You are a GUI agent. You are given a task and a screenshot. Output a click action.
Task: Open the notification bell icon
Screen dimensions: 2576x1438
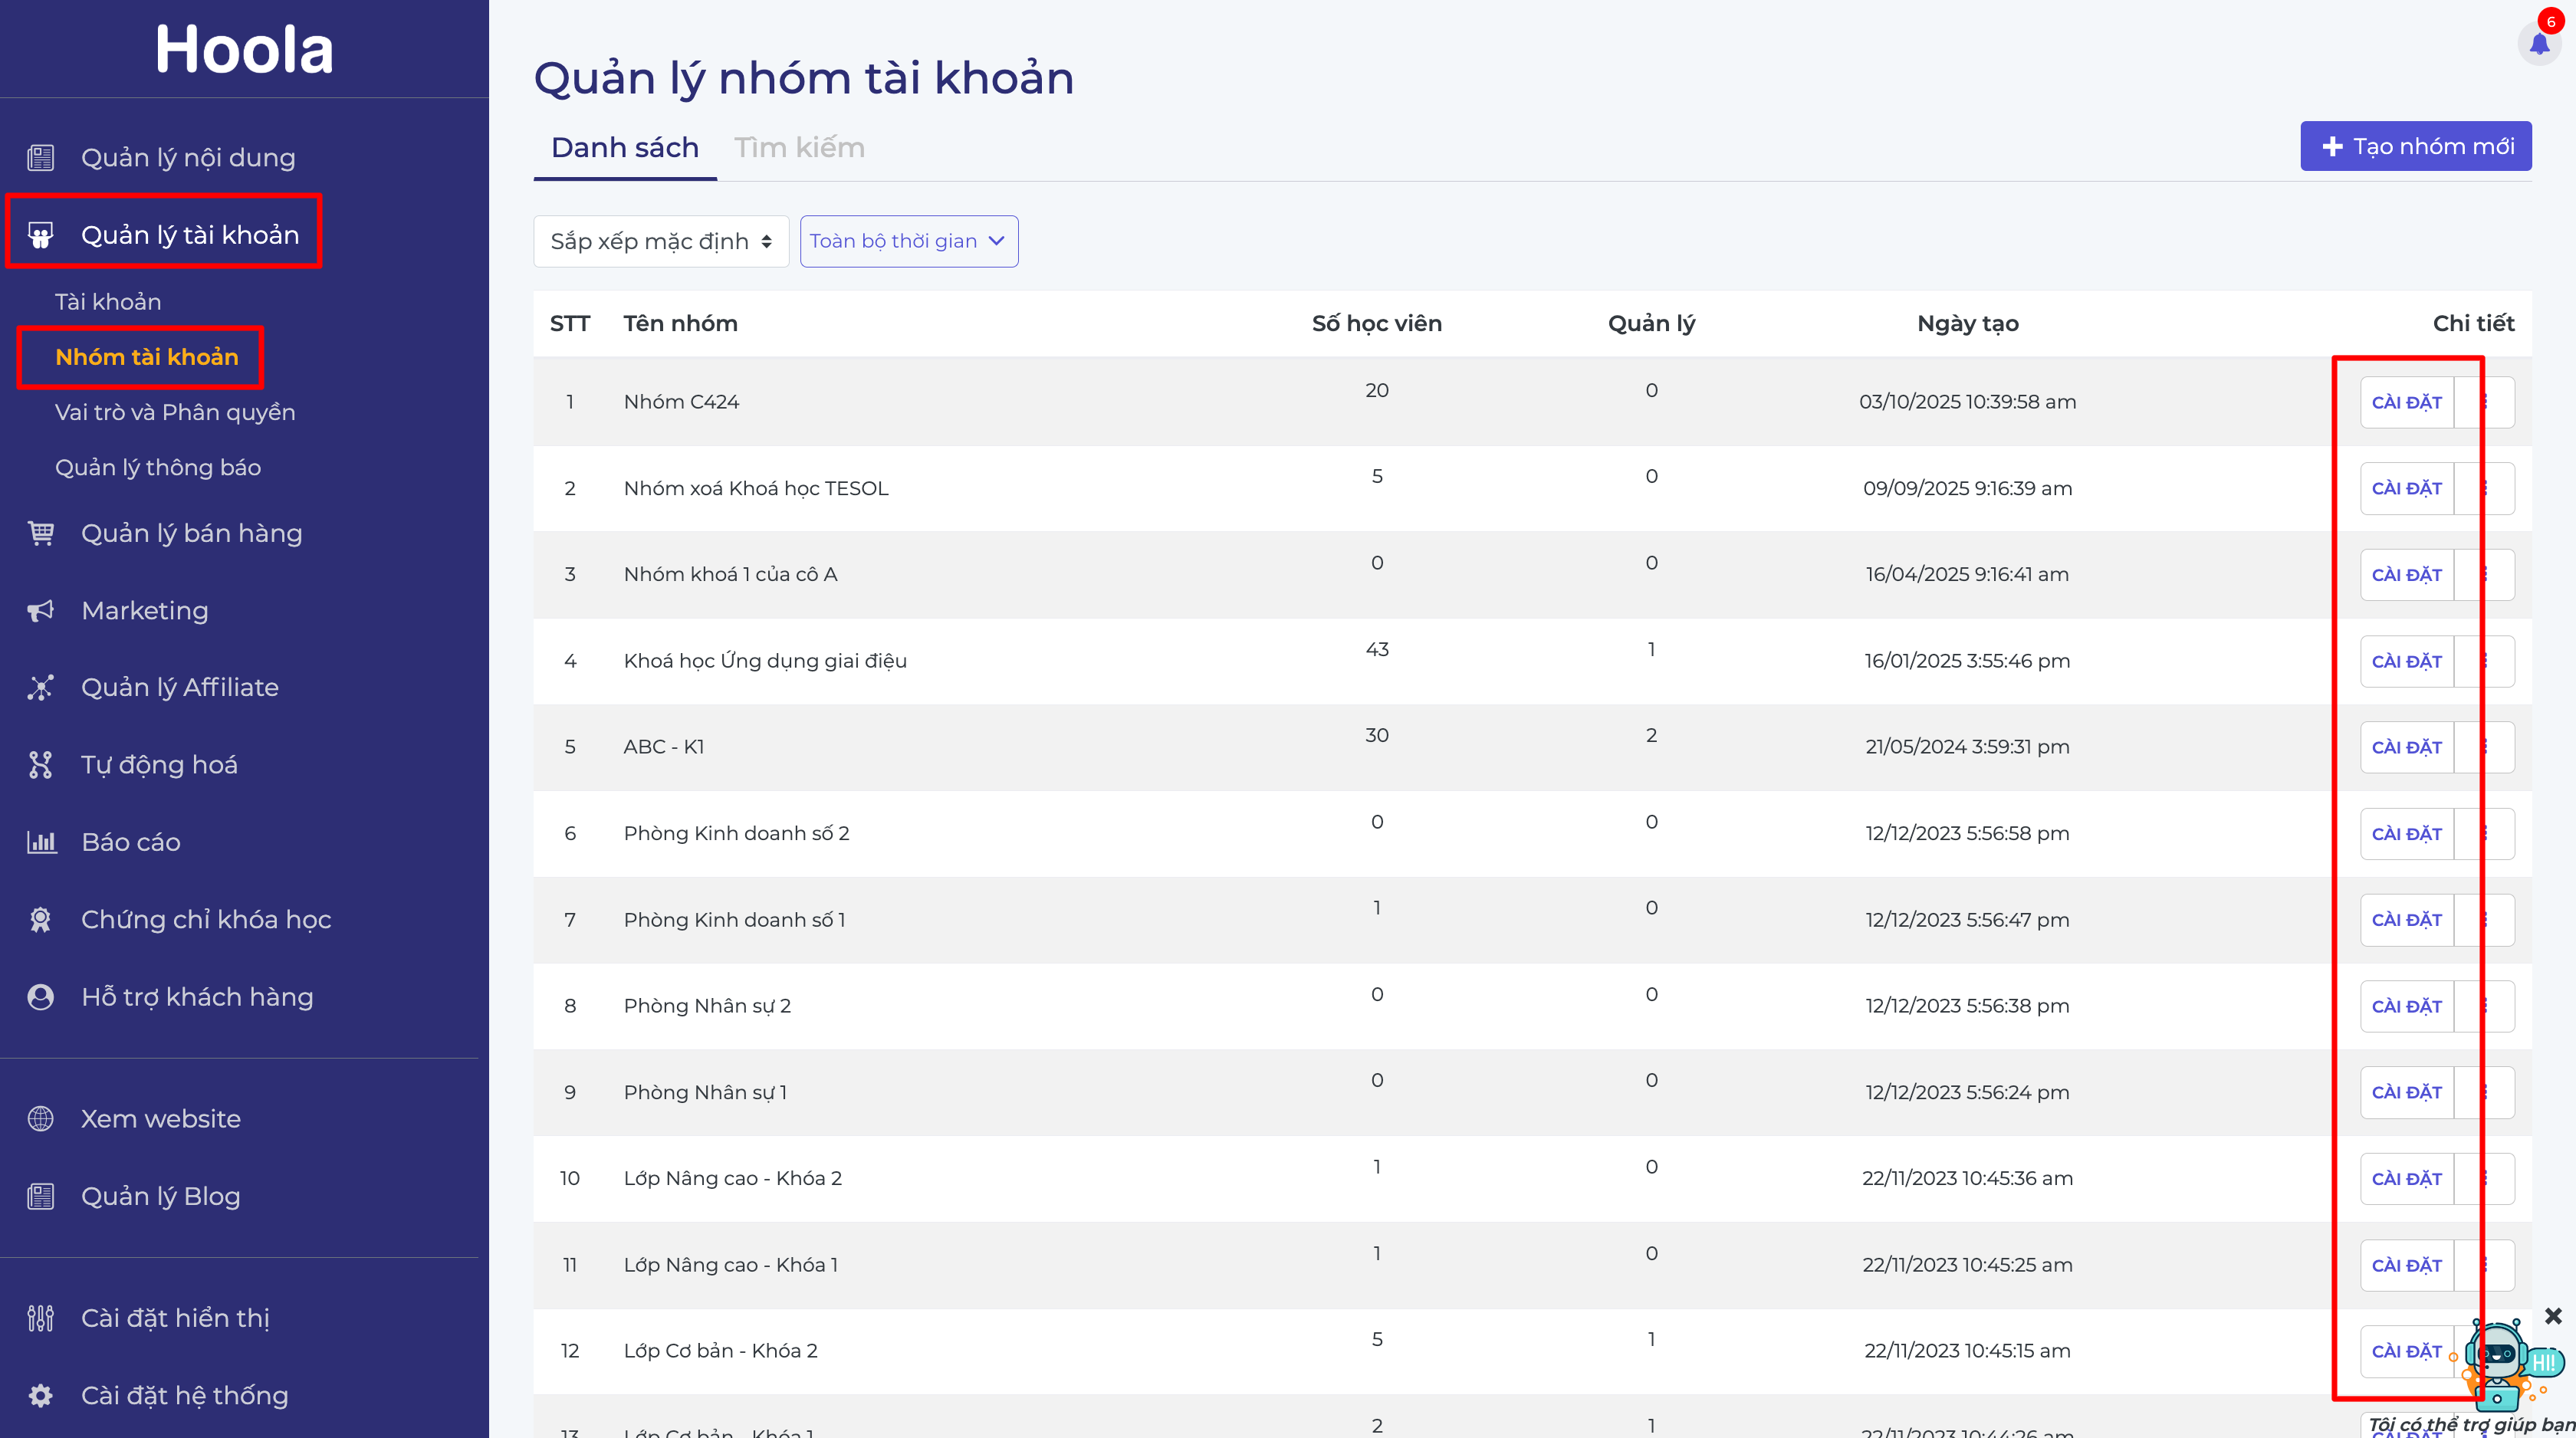pos(2539,43)
